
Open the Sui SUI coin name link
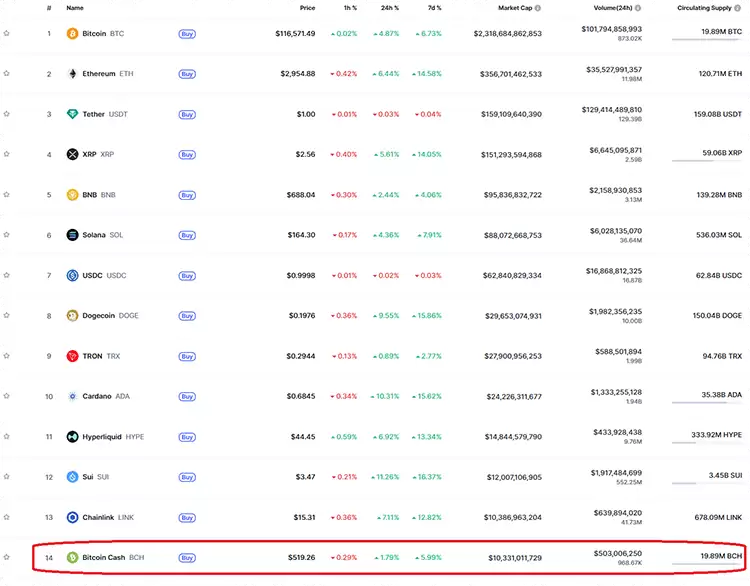point(93,477)
